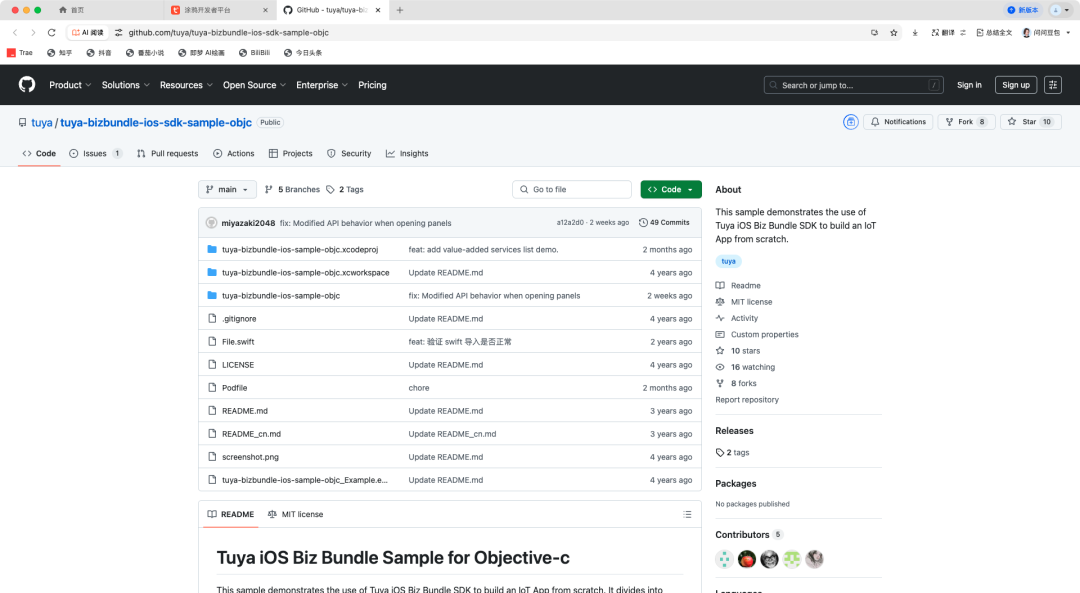This screenshot has width=1080, height=593.
Task: Open a new browser tab
Action: (400, 10)
